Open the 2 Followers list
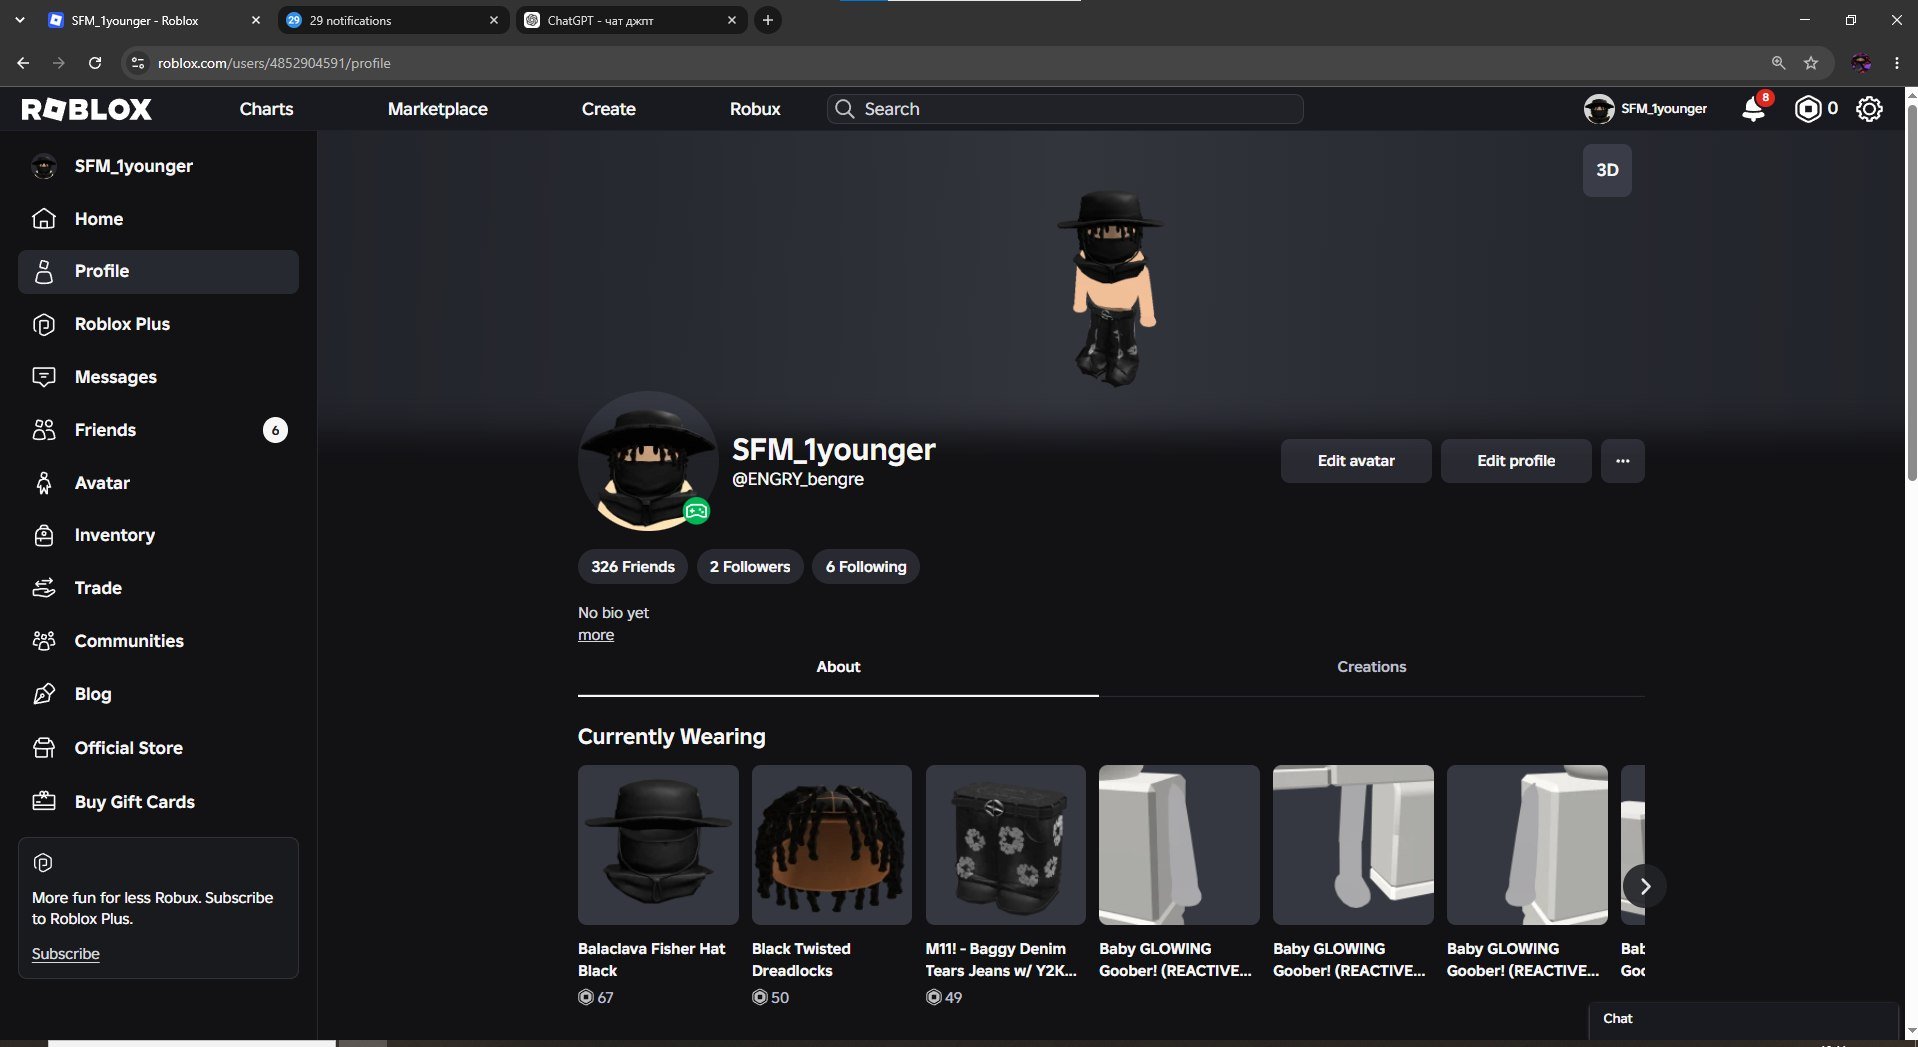This screenshot has height=1047, width=1918. click(750, 567)
